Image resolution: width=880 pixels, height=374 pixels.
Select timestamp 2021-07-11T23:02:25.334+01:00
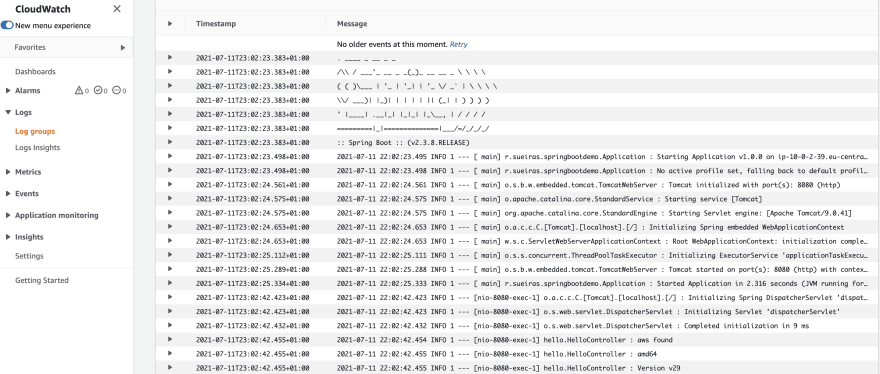(253, 284)
